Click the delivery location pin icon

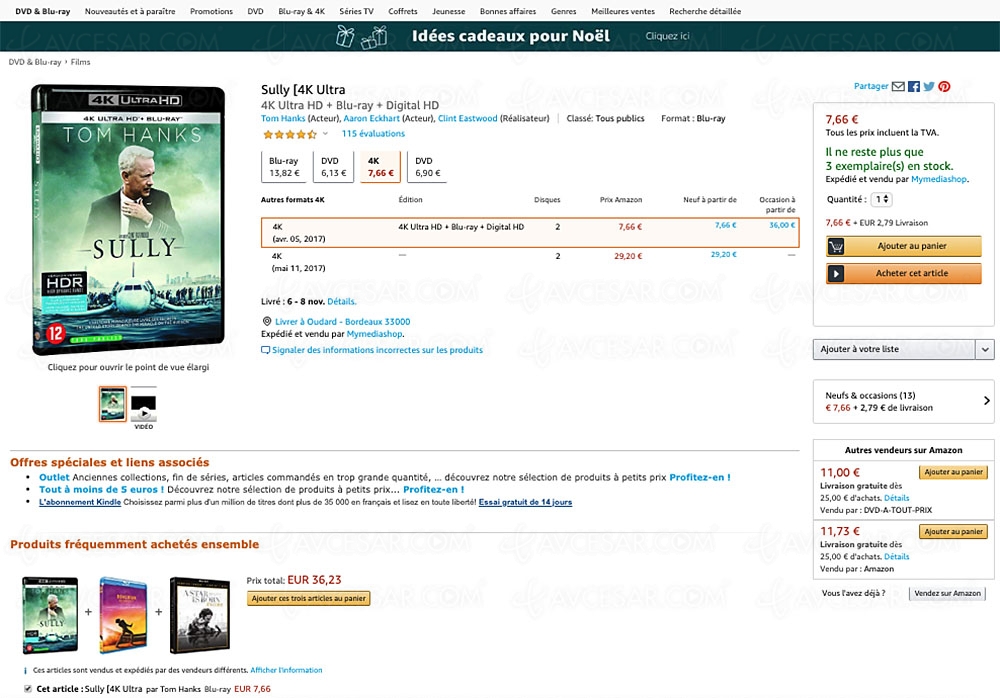267,322
